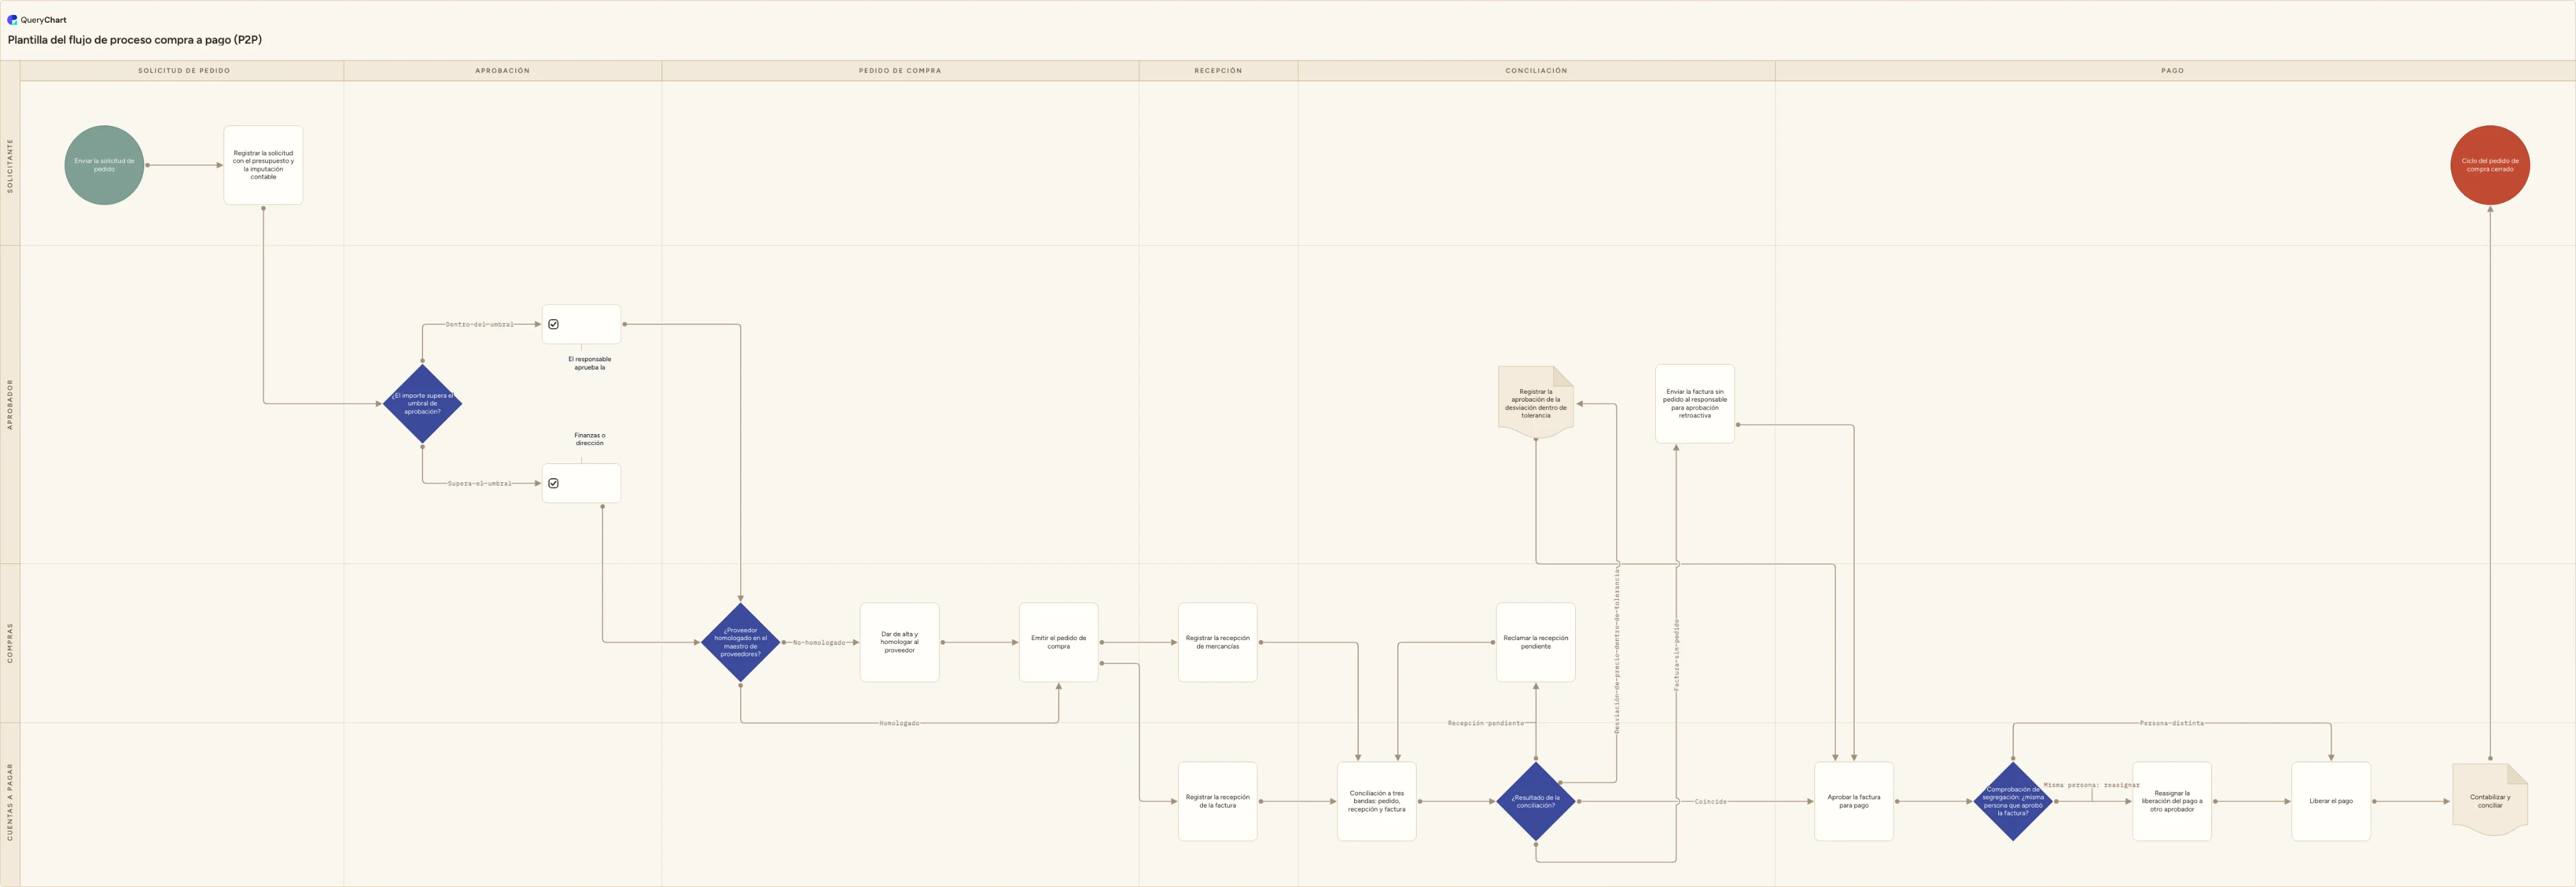This screenshot has width=2576, height=887.
Task: Select the 'Comprobación de segregación' decision diamond
Action: pyautogui.click(x=2012, y=801)
